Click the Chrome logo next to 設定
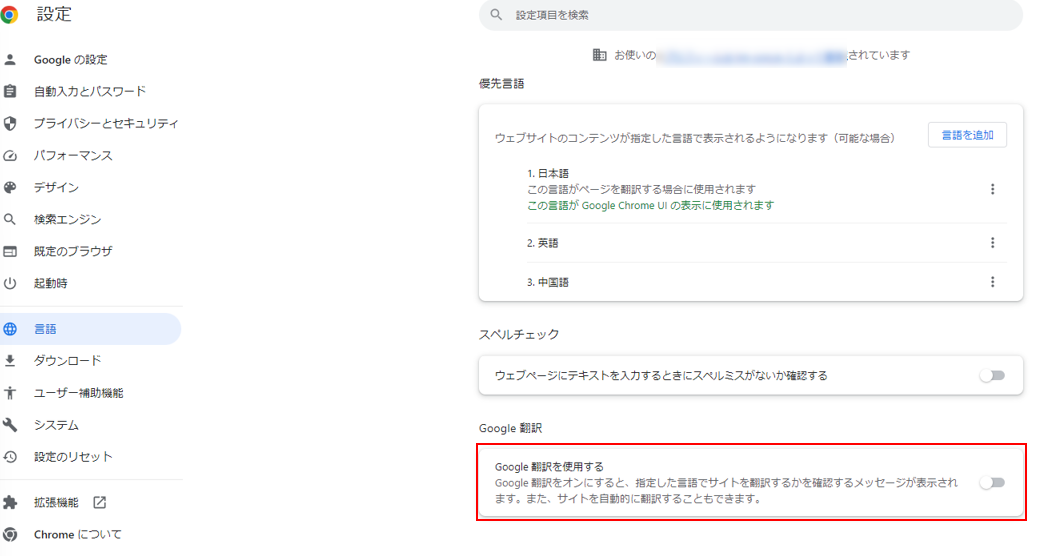This screenshot has width=1061, height=556. 9,14
